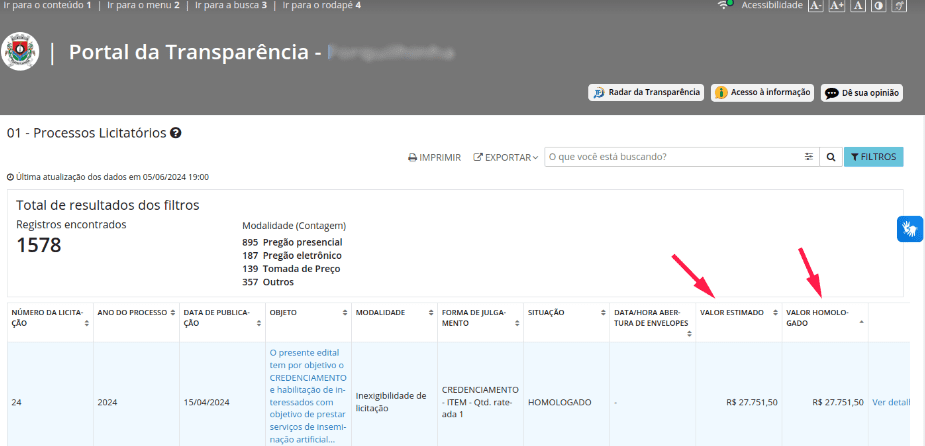The height and width of the screenshot is (446, 925).
Task: Open the CREDENCIAMENTO edital object link
Action: pos(308,396)
